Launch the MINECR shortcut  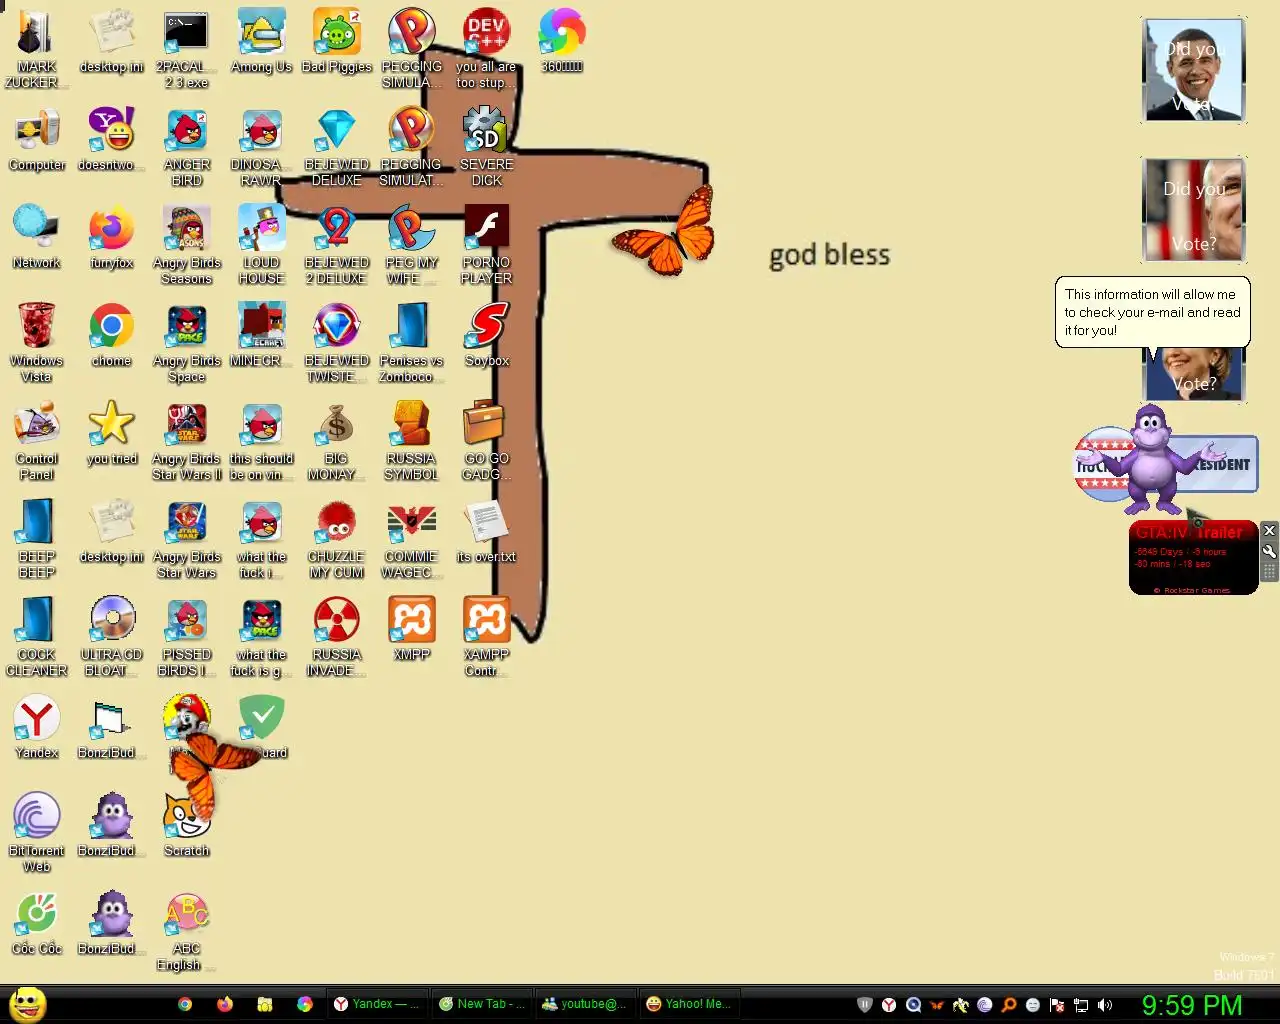[261, 336]
